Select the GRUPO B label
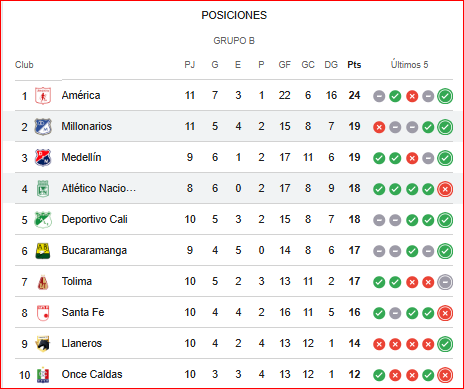This screenshot has width=464, height=389. [x=234, y=41]
